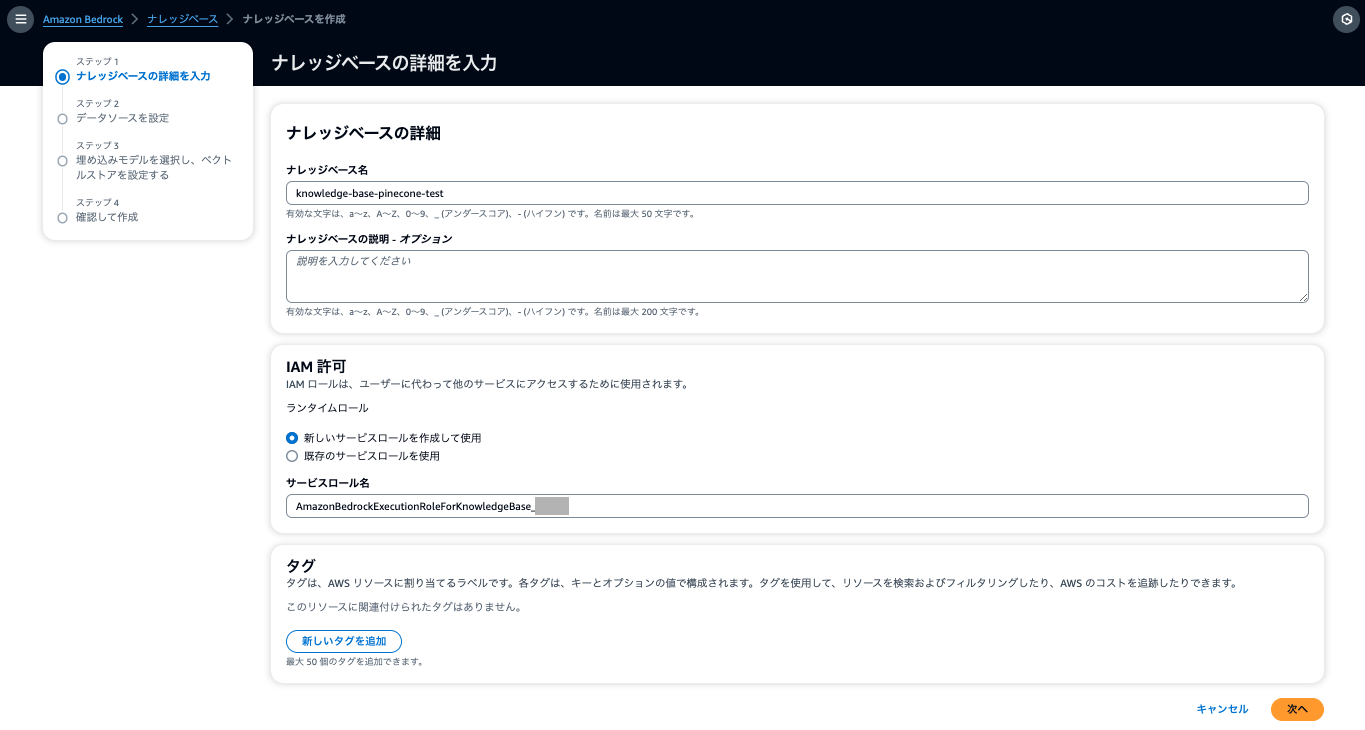The height and width of the screenshot is (730, 1365).
Task: Click the ランタイムロール label
Action: pos(327,408)
